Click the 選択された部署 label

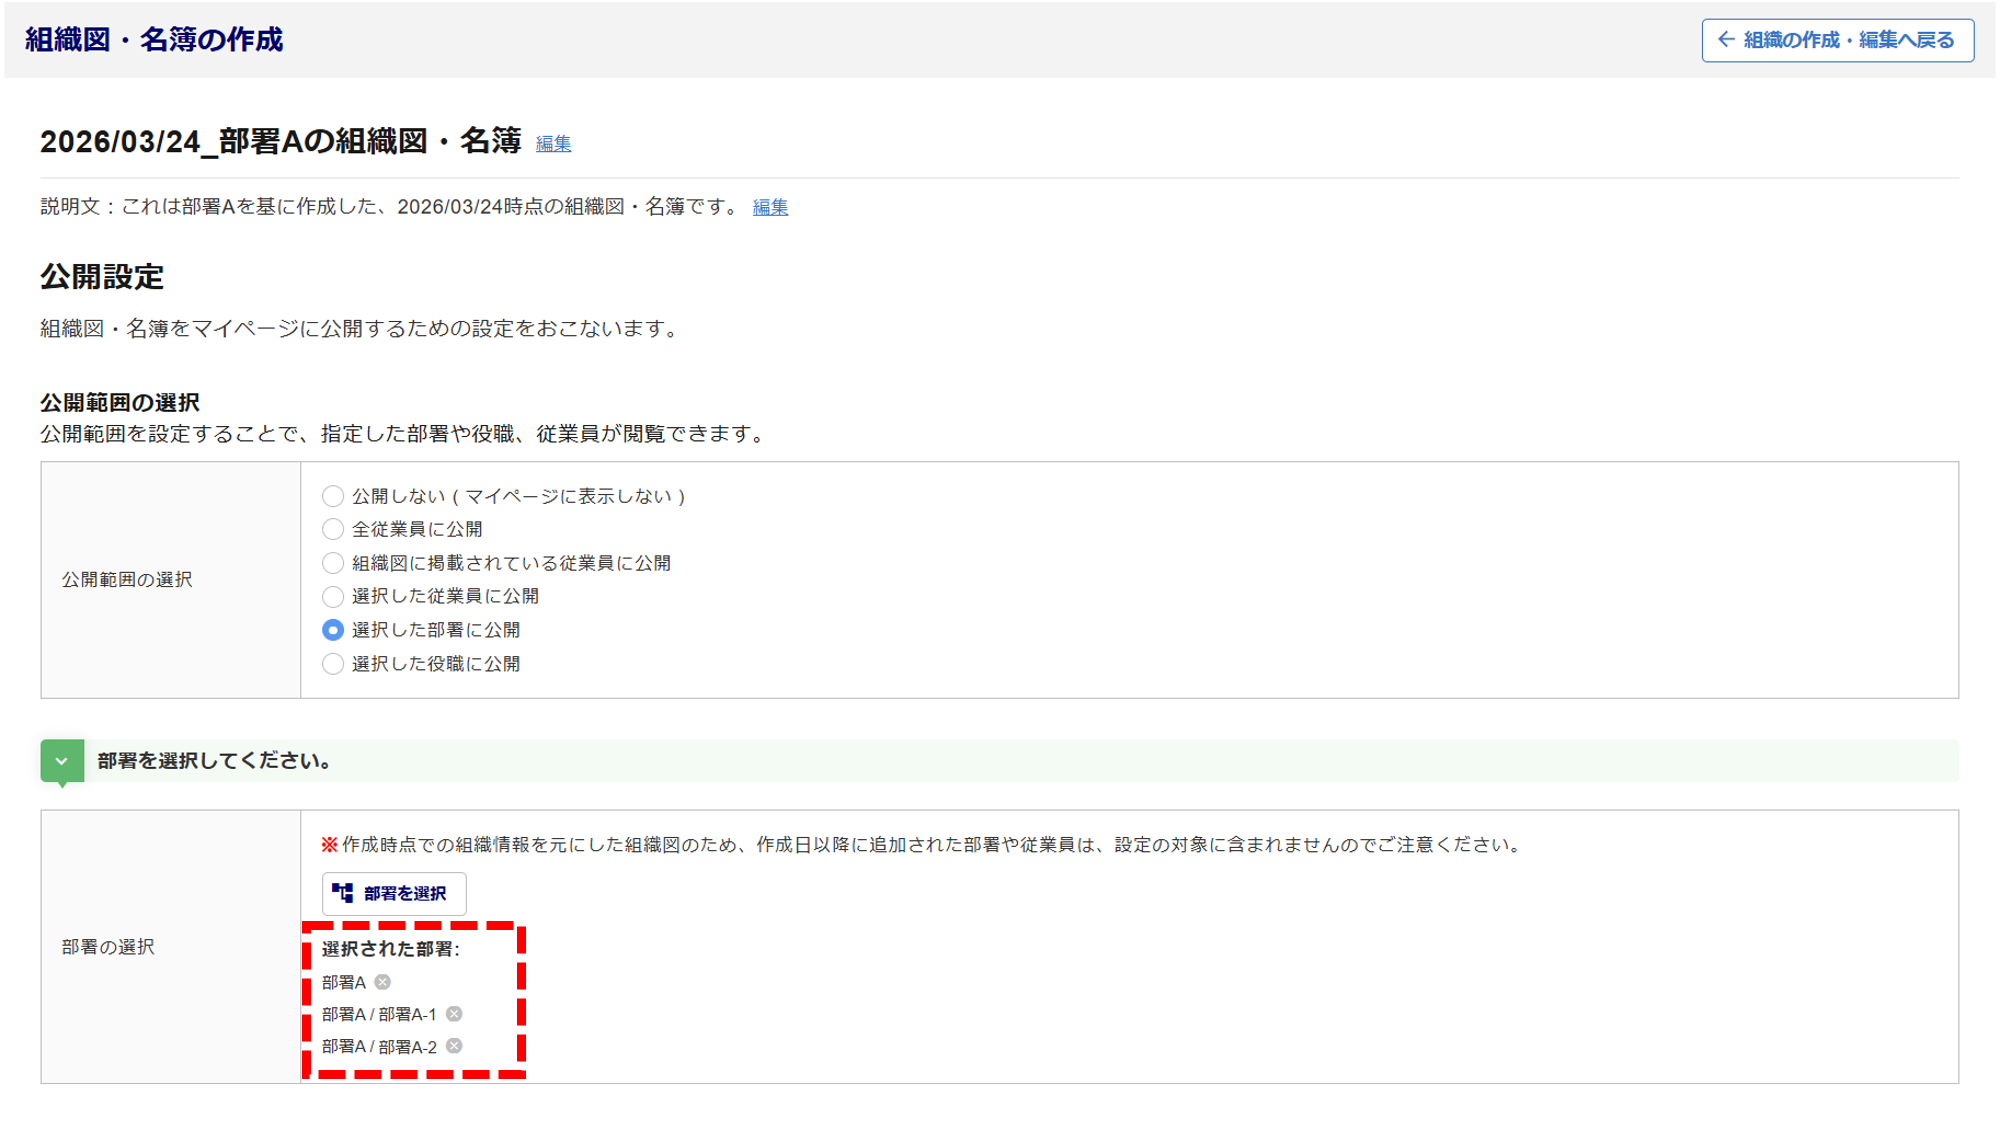(390, 949)
